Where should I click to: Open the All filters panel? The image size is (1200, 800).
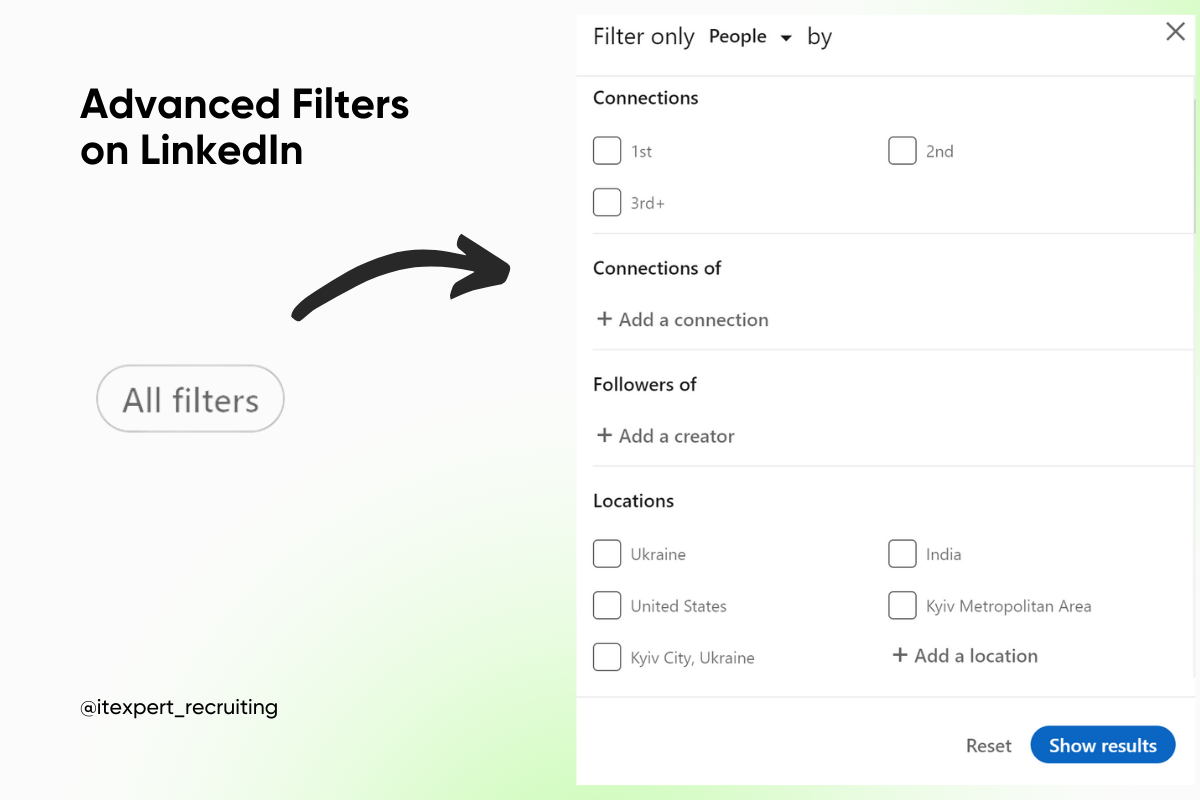click(x=190, y=398)
